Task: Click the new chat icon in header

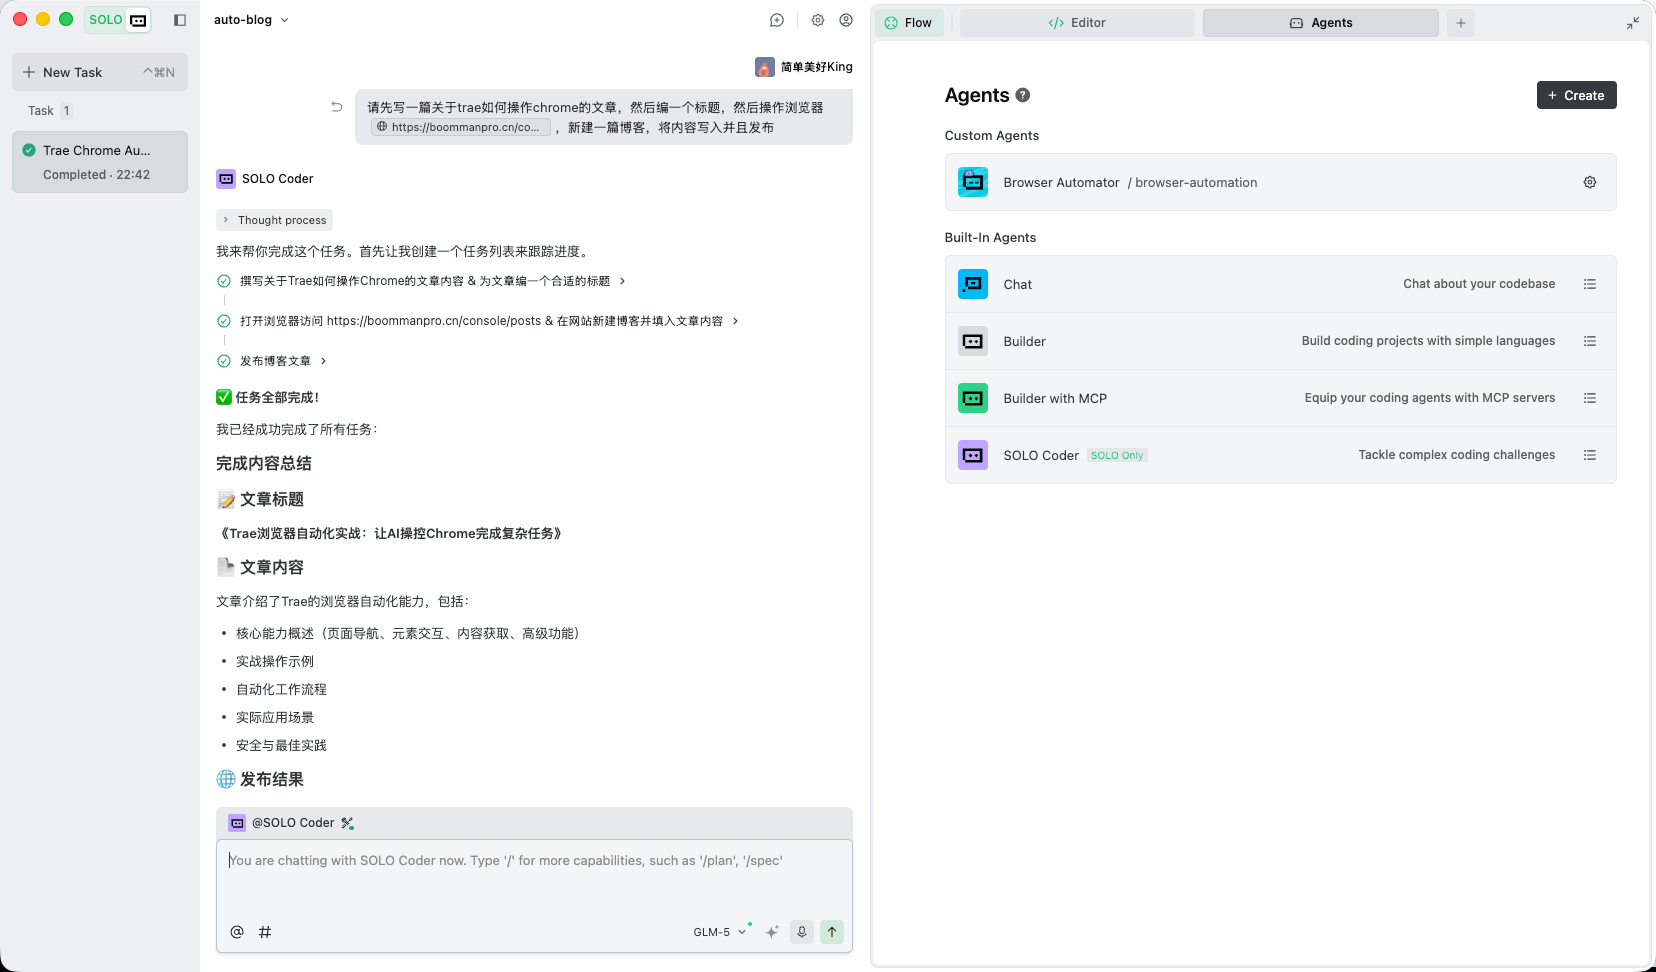Action: point(777,20)
